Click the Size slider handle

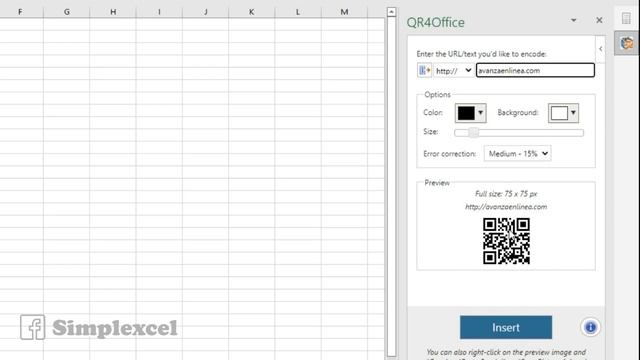coord(473,132)
